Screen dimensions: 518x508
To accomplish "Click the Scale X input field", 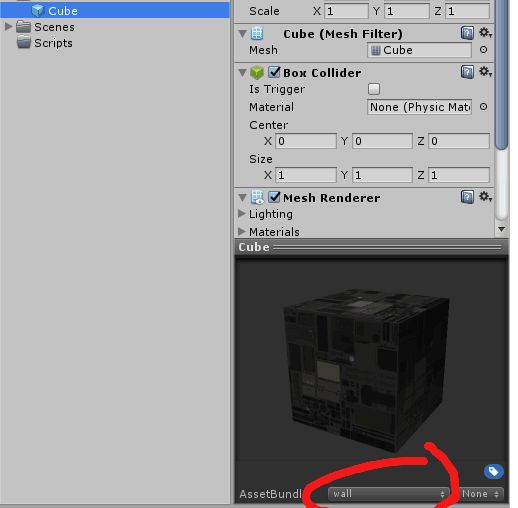I will coord(347,11).
